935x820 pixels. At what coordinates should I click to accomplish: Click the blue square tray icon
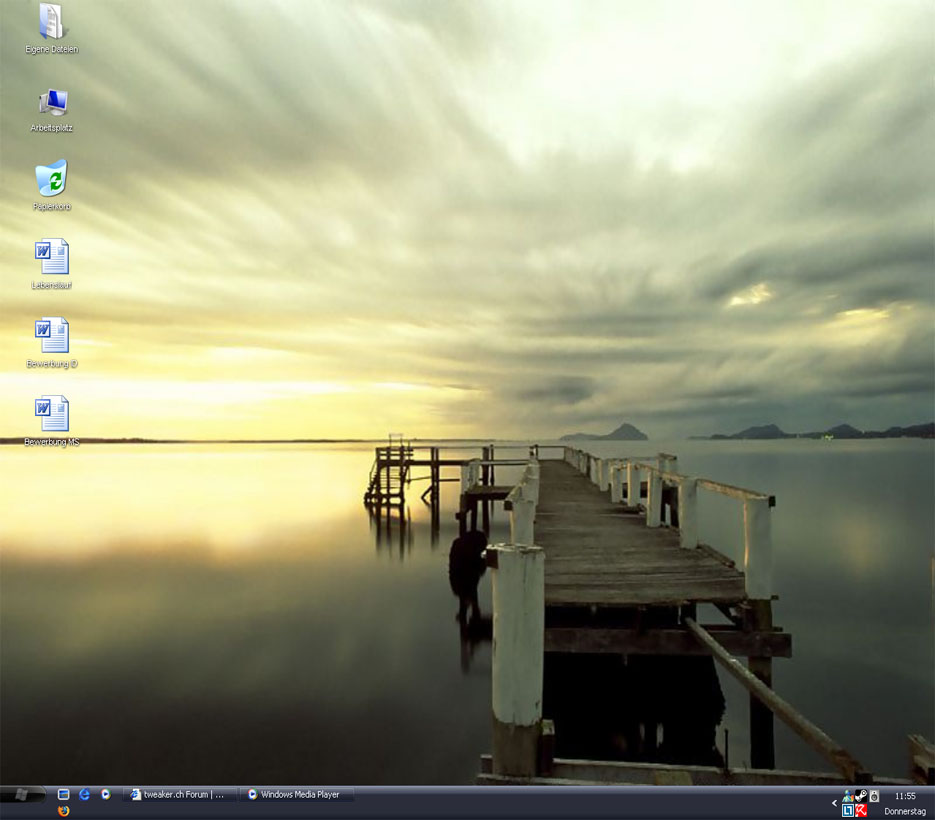click(x=848, y=811)
